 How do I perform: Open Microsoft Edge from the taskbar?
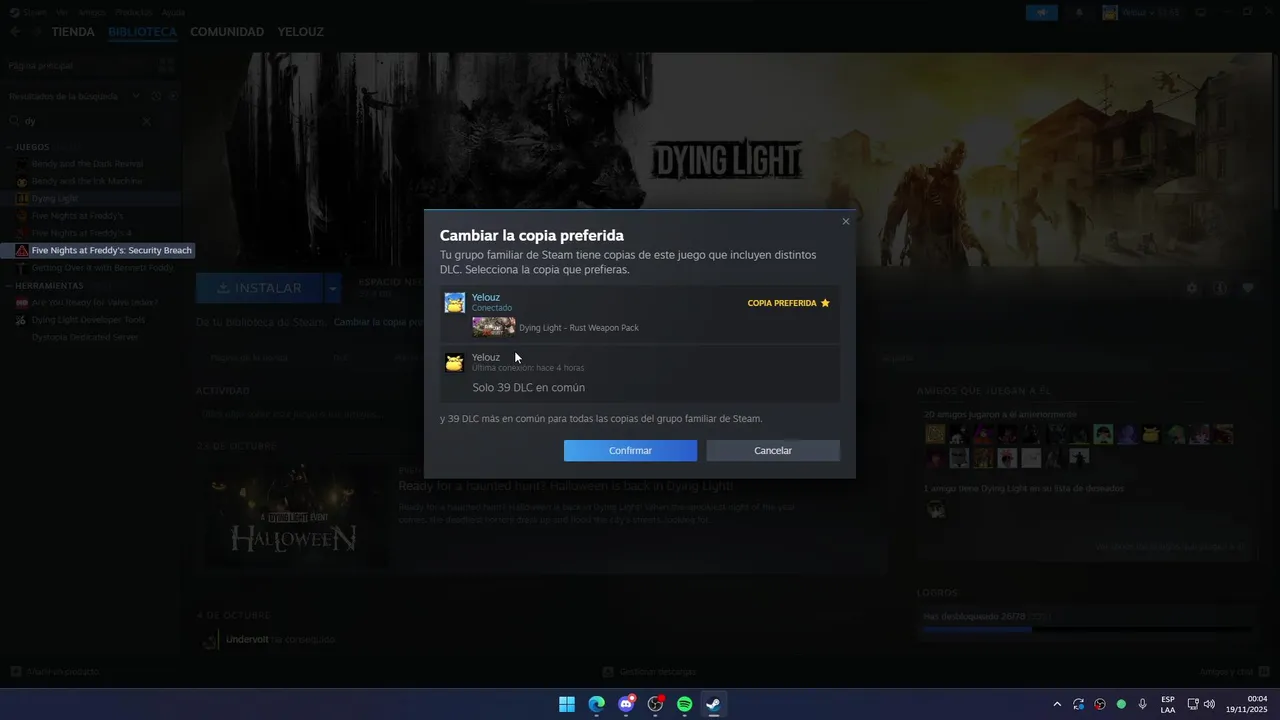coord(597,704)
